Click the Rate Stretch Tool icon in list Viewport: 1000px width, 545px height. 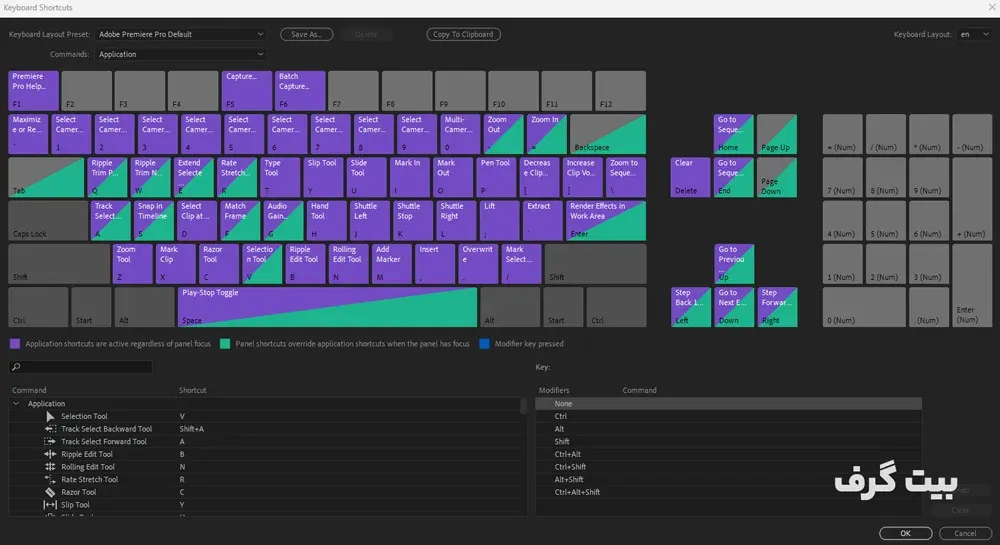point(50,479)
